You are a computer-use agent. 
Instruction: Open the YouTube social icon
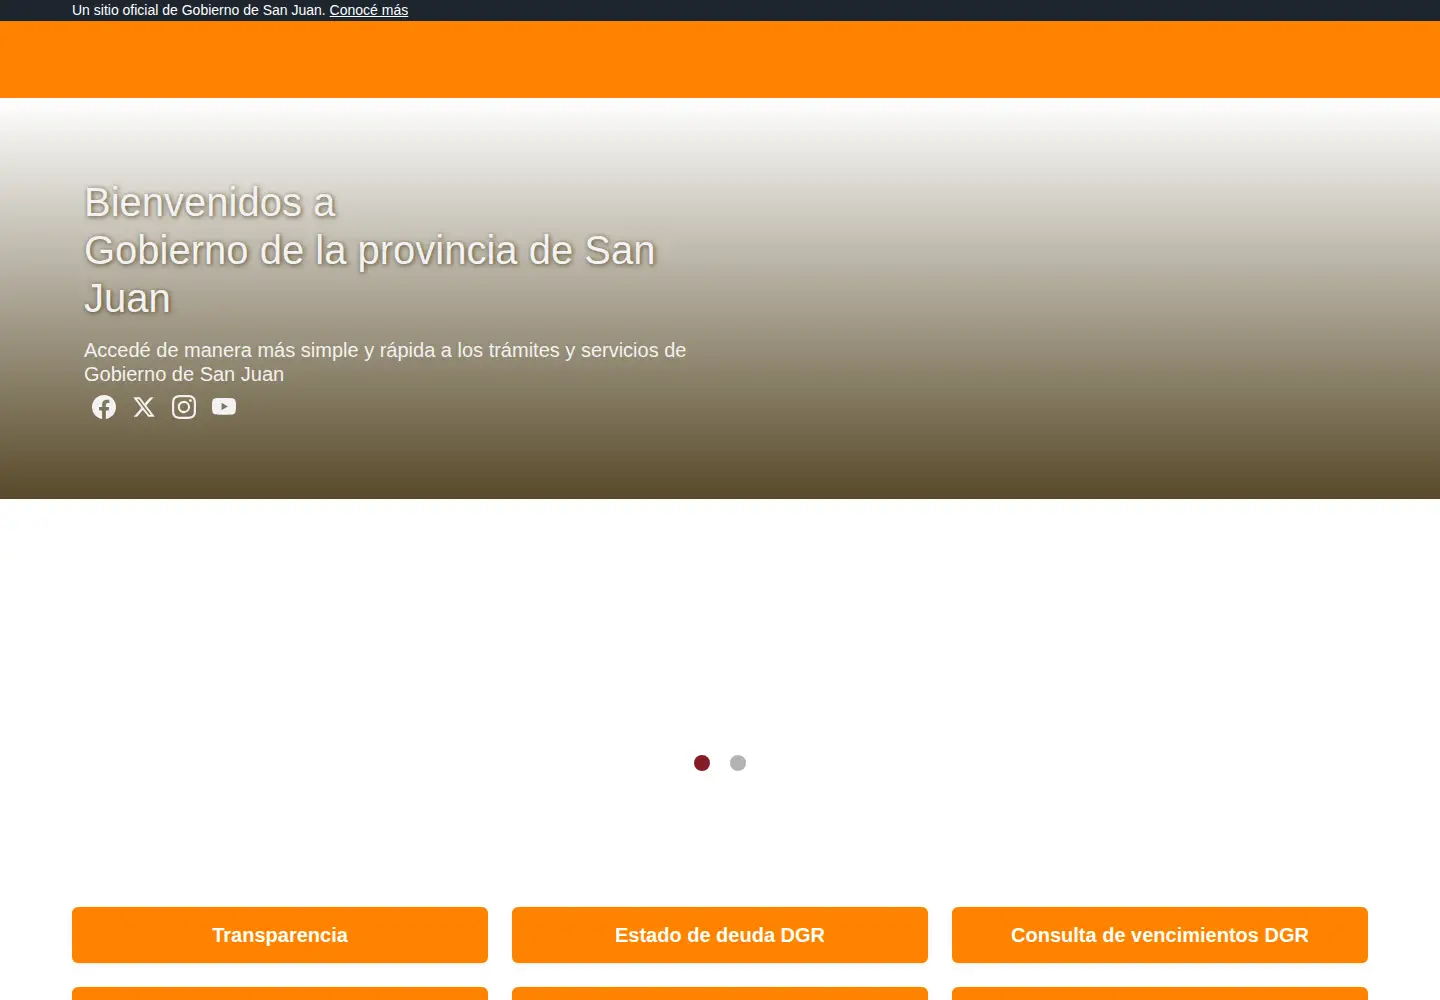(224, 407)
